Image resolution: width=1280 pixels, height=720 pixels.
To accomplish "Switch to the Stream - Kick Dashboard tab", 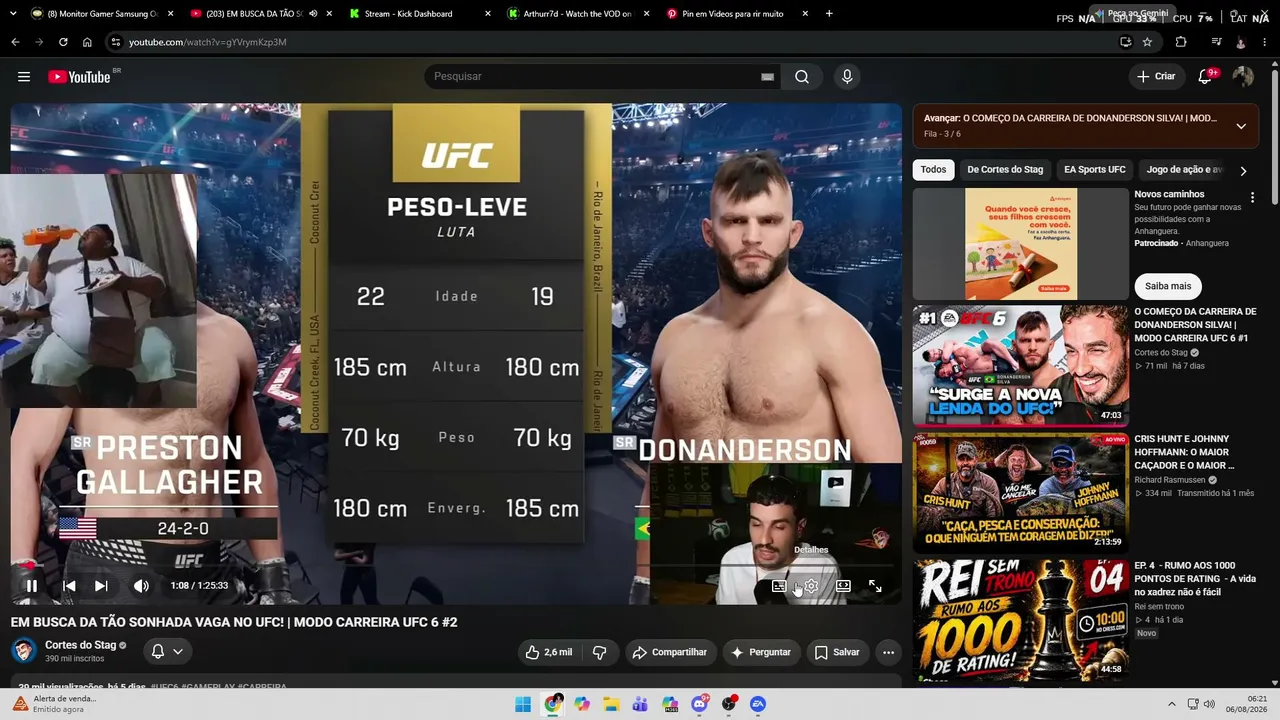I will [x=420, y=14].
